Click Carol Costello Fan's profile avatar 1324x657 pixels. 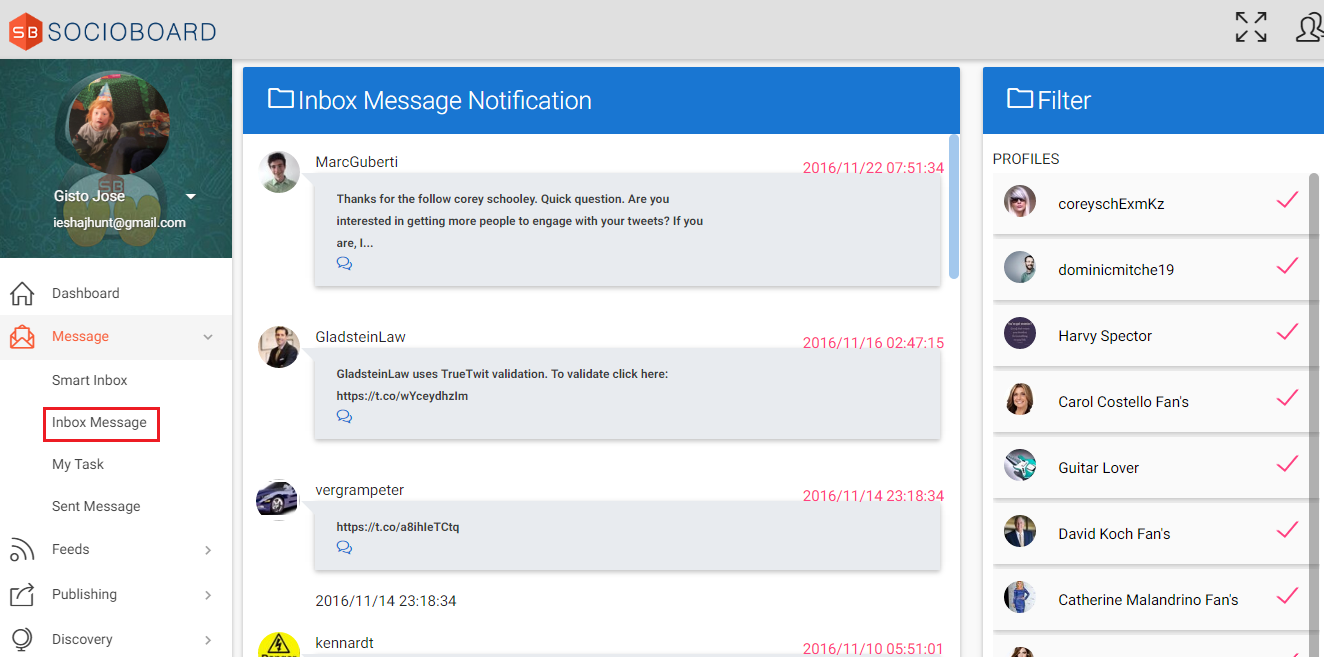1020,399
